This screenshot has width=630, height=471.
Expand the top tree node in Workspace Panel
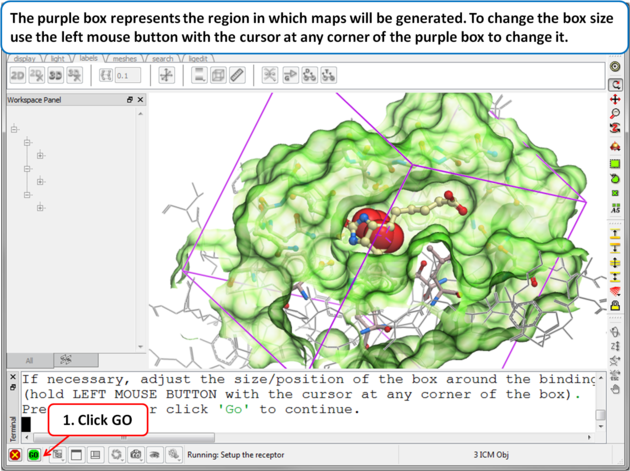15,129
